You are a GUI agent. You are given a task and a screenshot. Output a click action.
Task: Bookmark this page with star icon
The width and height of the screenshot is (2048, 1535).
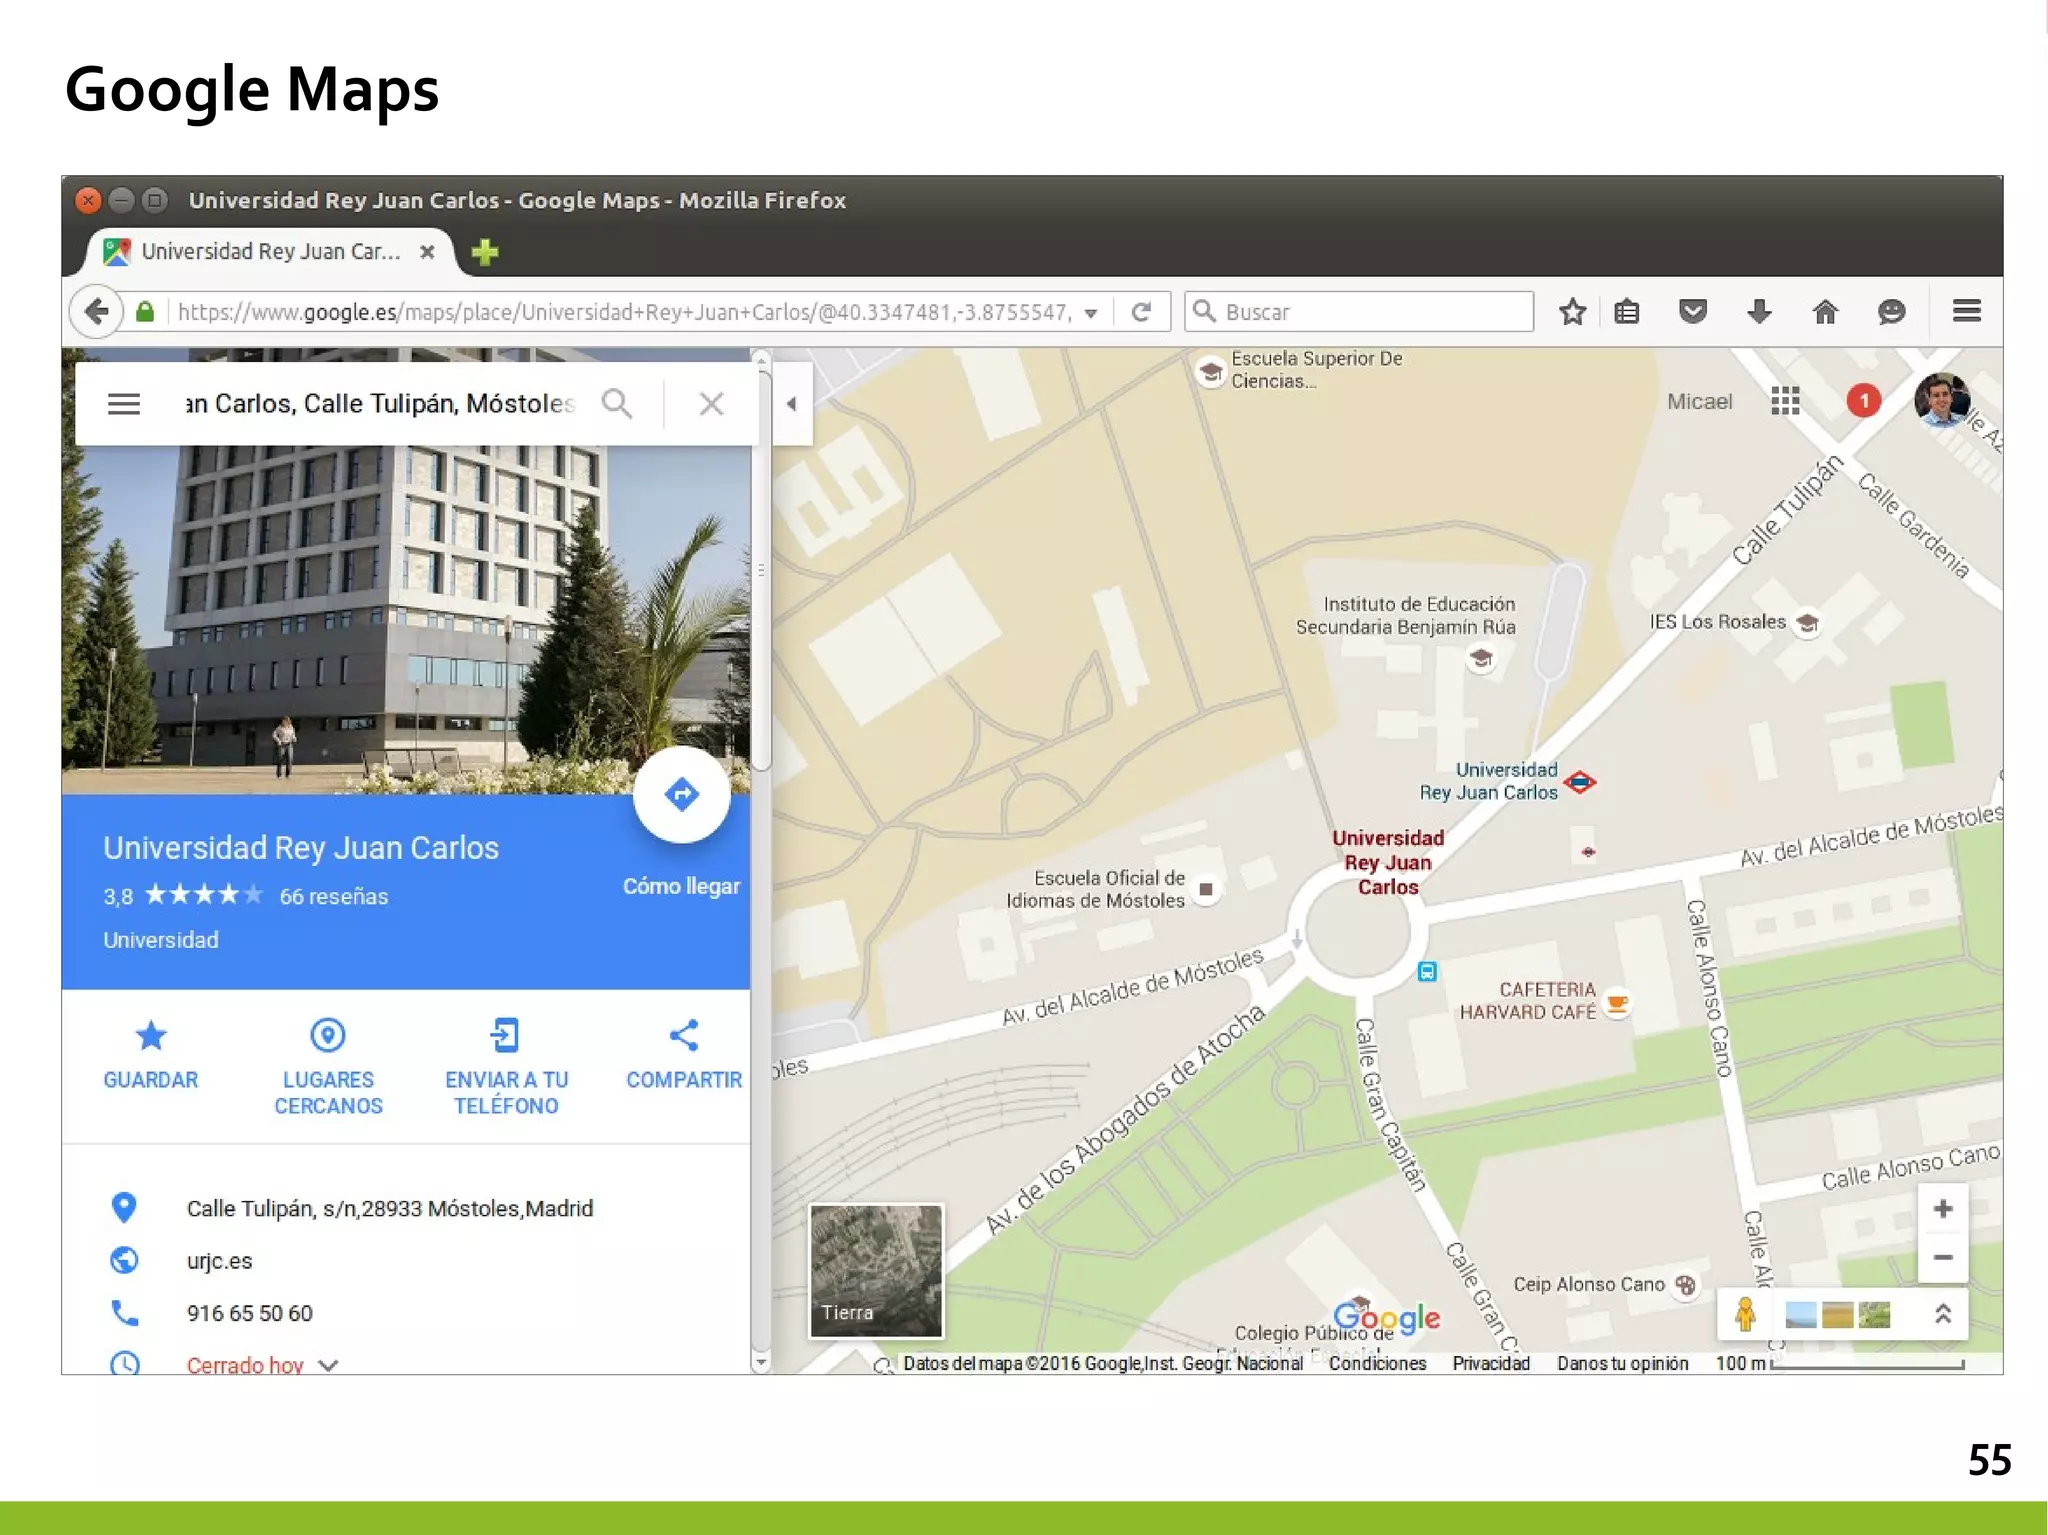click(x=1572, y=312)
